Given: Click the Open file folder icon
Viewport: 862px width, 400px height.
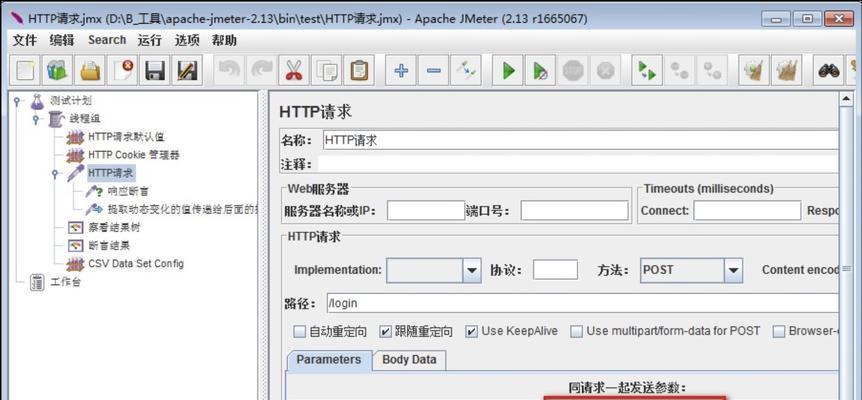Looking at the screenshot, I should 90,70.
